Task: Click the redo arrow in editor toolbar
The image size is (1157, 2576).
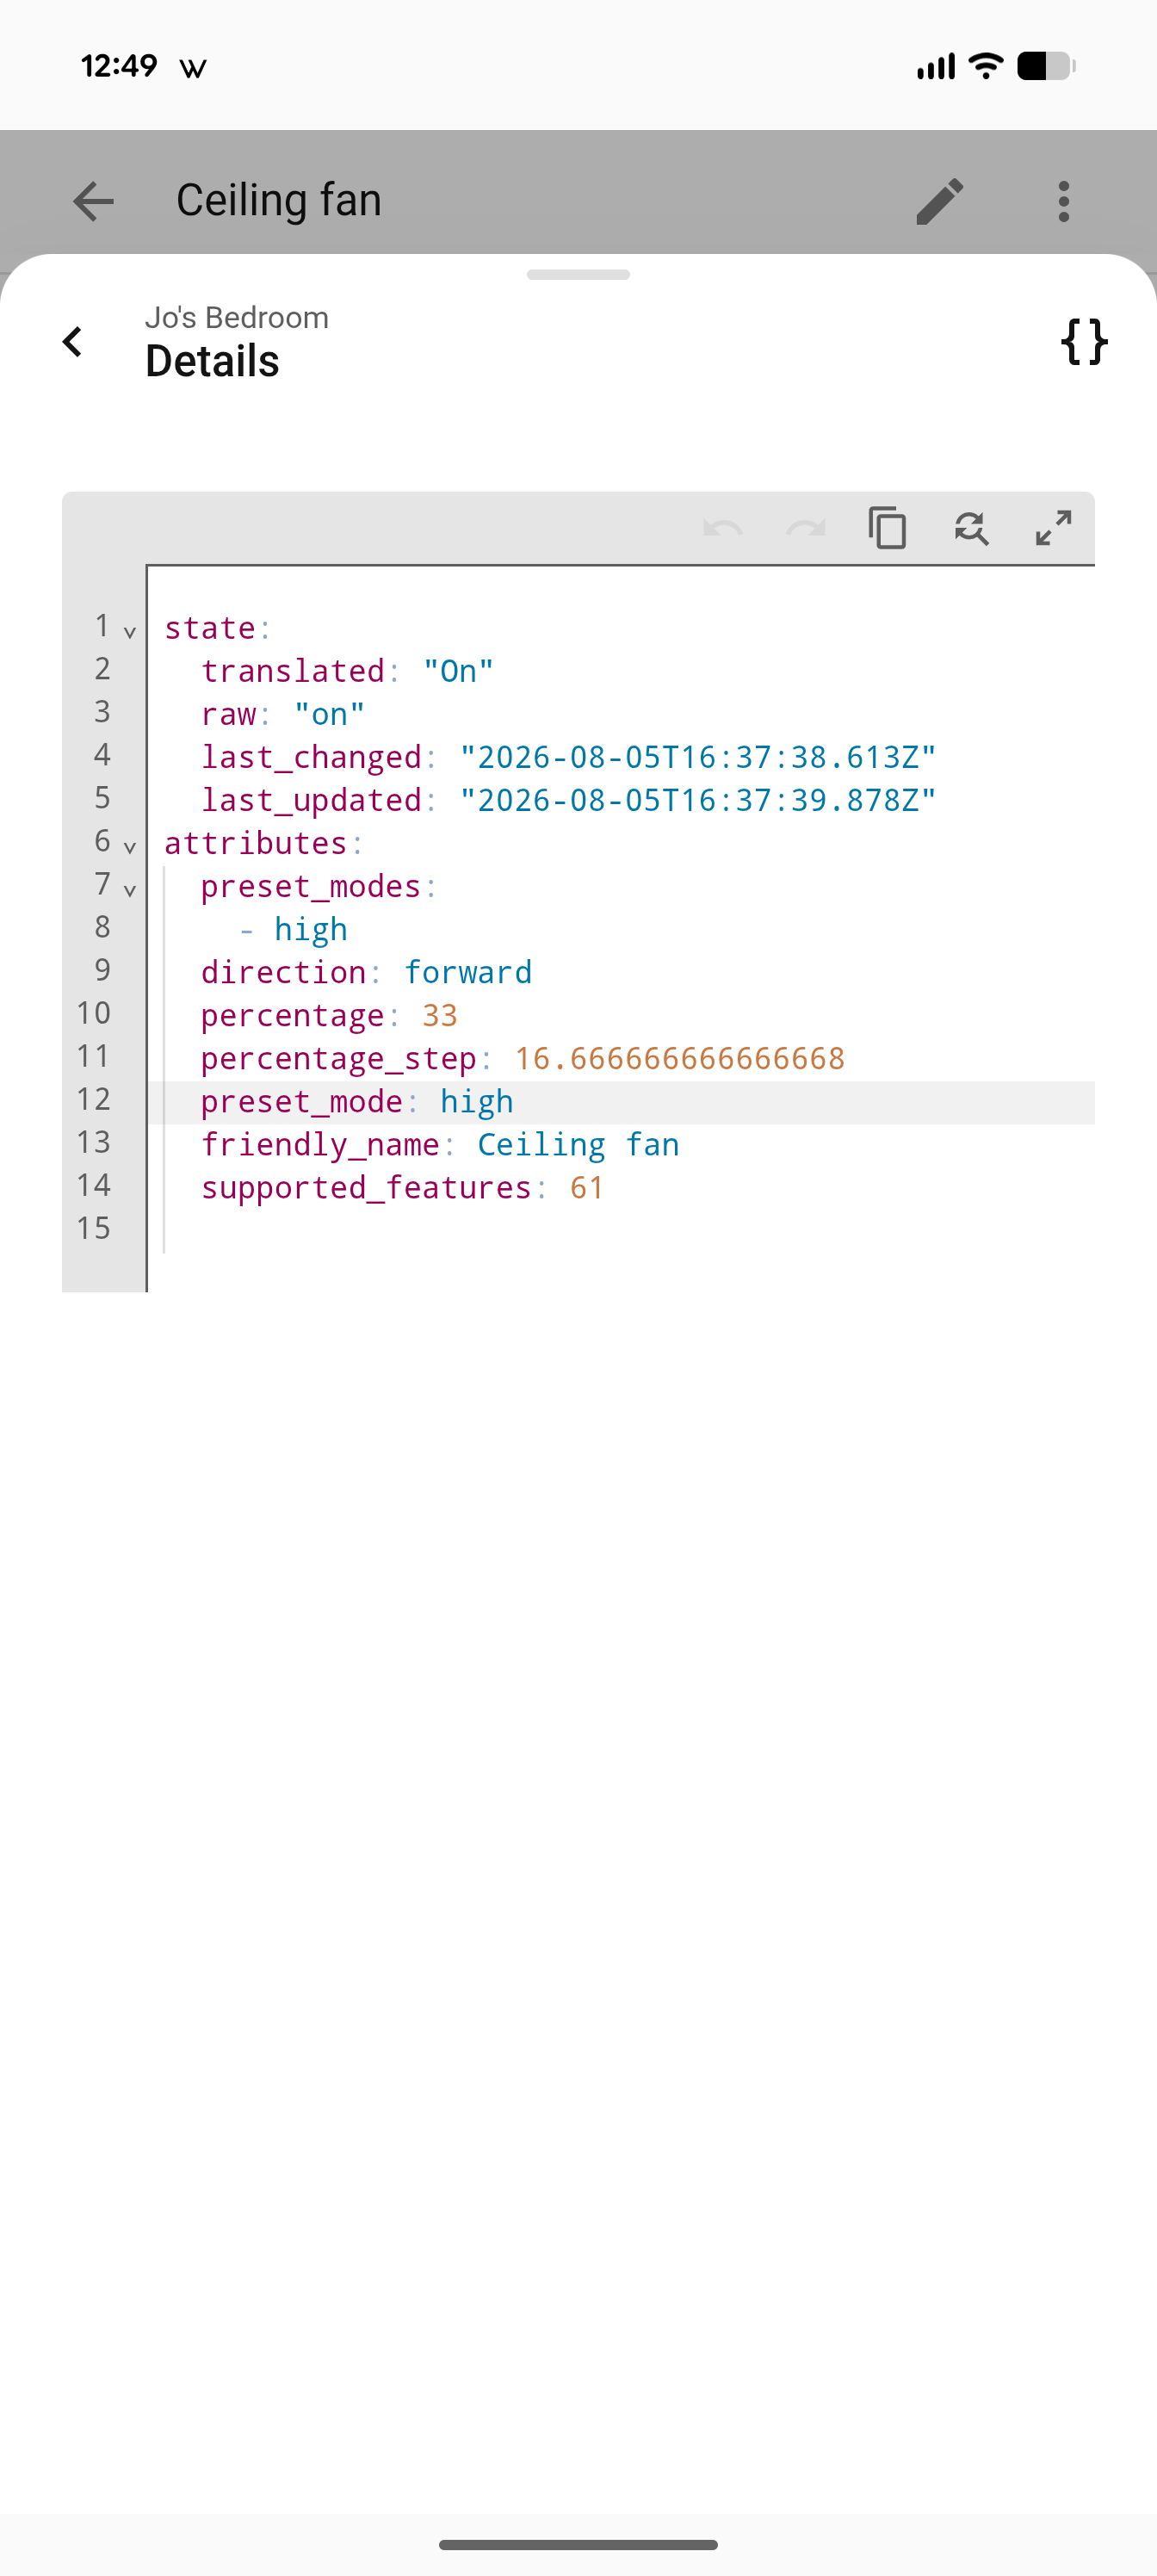Action: point(805,527)
